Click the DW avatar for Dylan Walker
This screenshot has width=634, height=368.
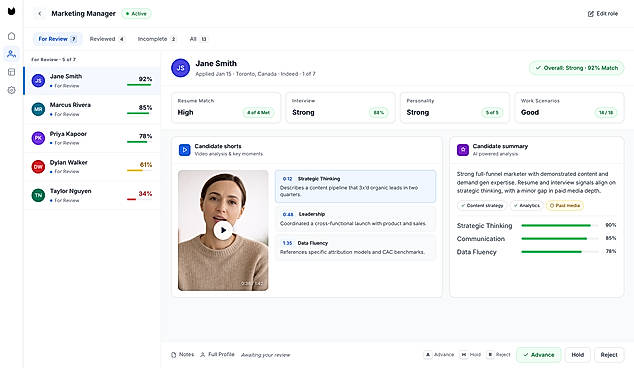coord(38,167)
